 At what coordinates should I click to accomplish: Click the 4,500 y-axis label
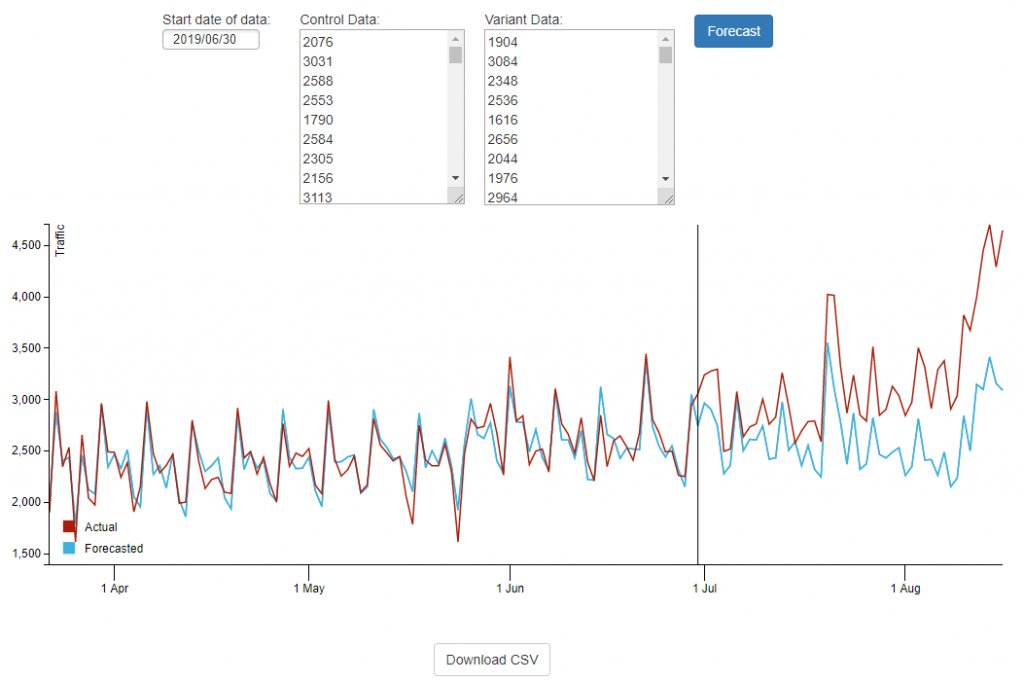(x=26, y=245)
